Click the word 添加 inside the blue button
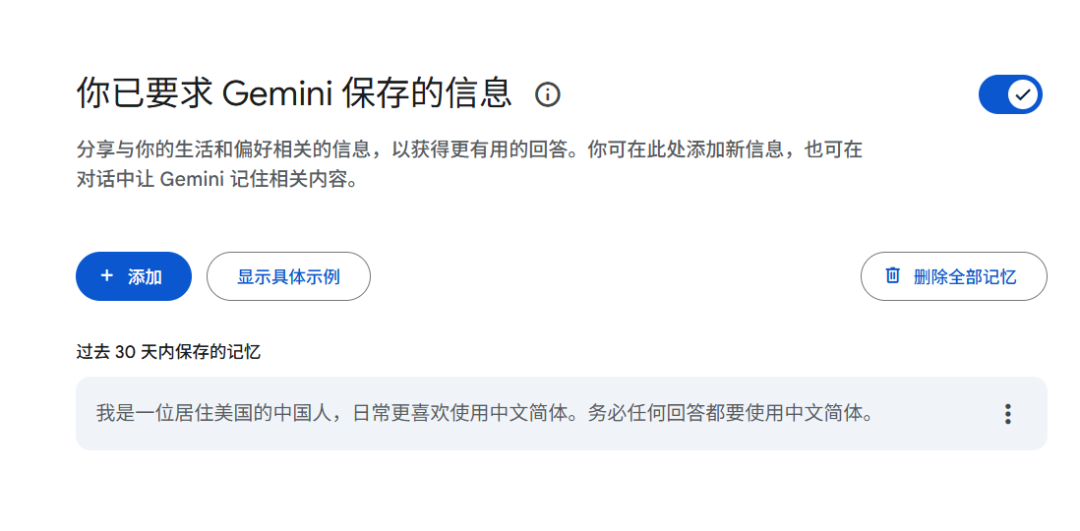This screenshot has height=531, width=1080. (145, 277)
